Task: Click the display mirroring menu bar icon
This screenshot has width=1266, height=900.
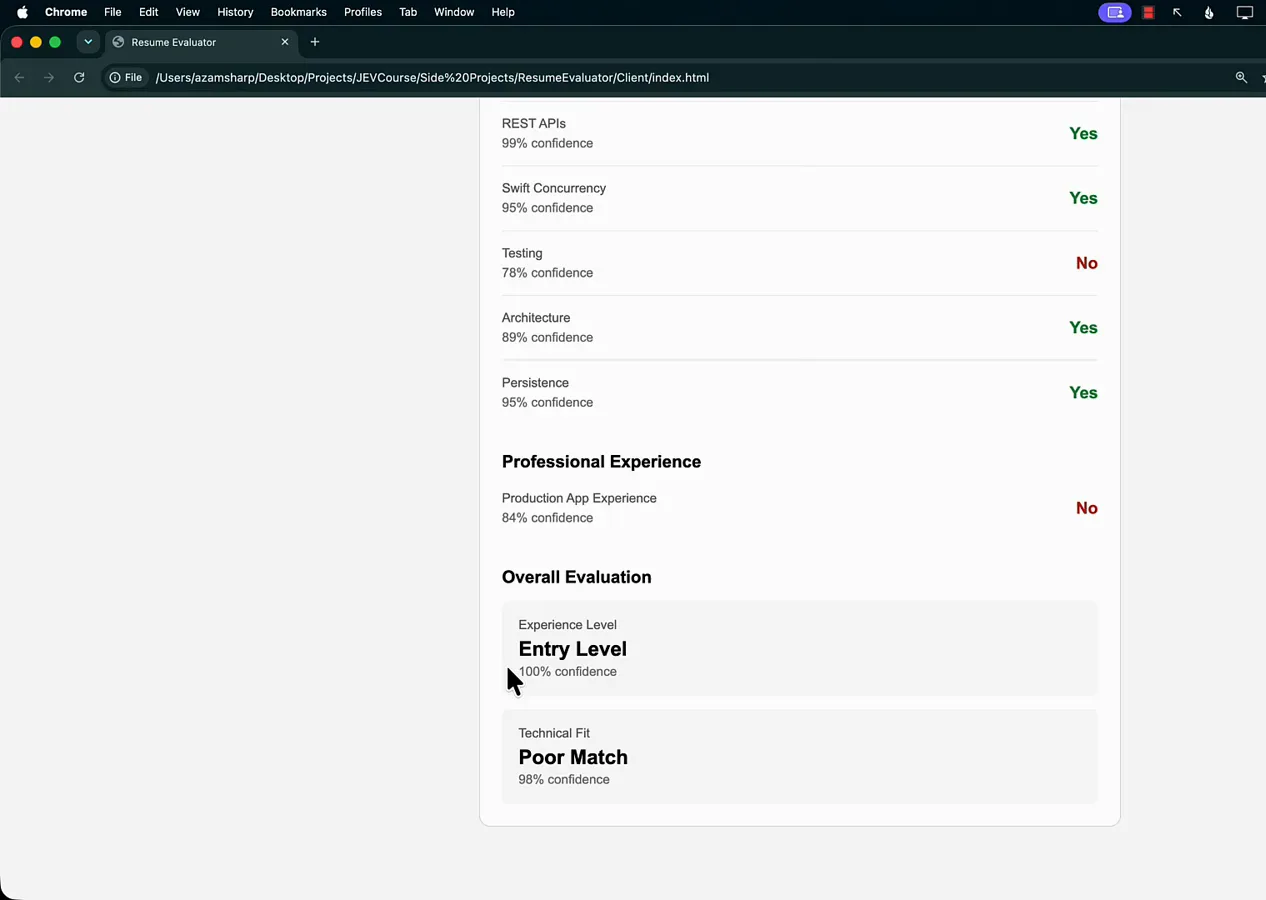Action: click(1244, 12)
